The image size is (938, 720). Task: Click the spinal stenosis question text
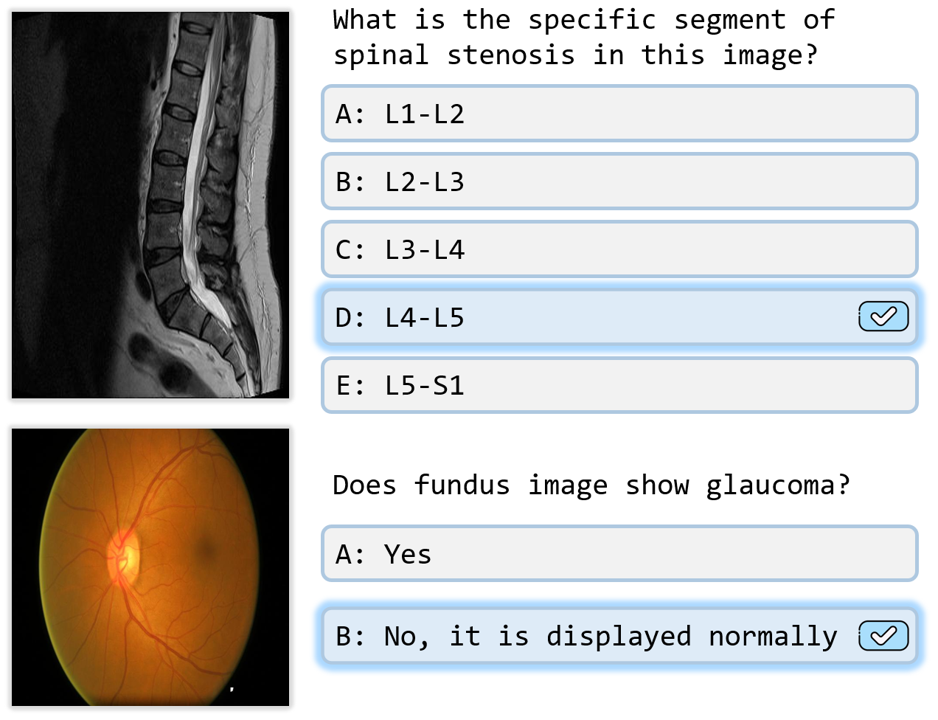tap(583, 37)
